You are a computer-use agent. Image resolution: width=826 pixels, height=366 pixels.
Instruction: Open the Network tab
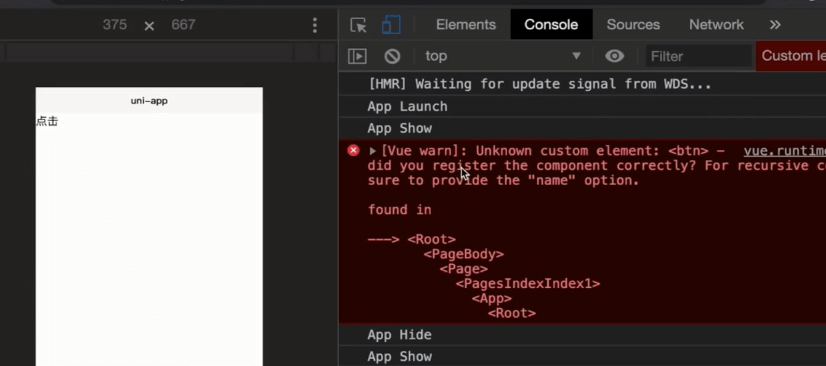[716, 25]
